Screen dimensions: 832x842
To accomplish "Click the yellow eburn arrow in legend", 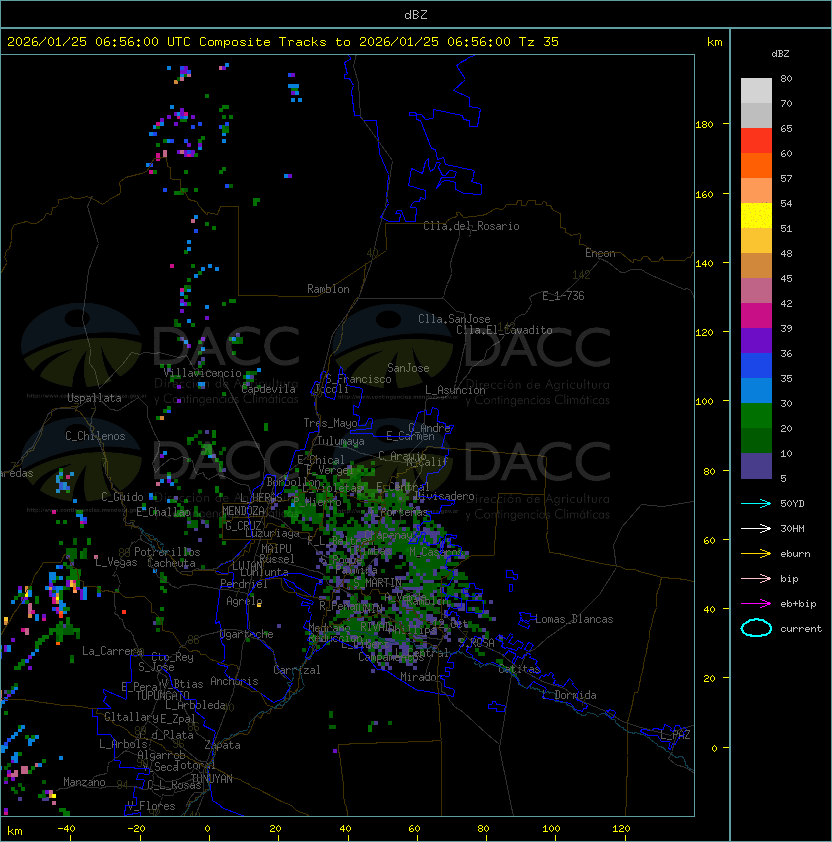I will (x=756, y=554).
